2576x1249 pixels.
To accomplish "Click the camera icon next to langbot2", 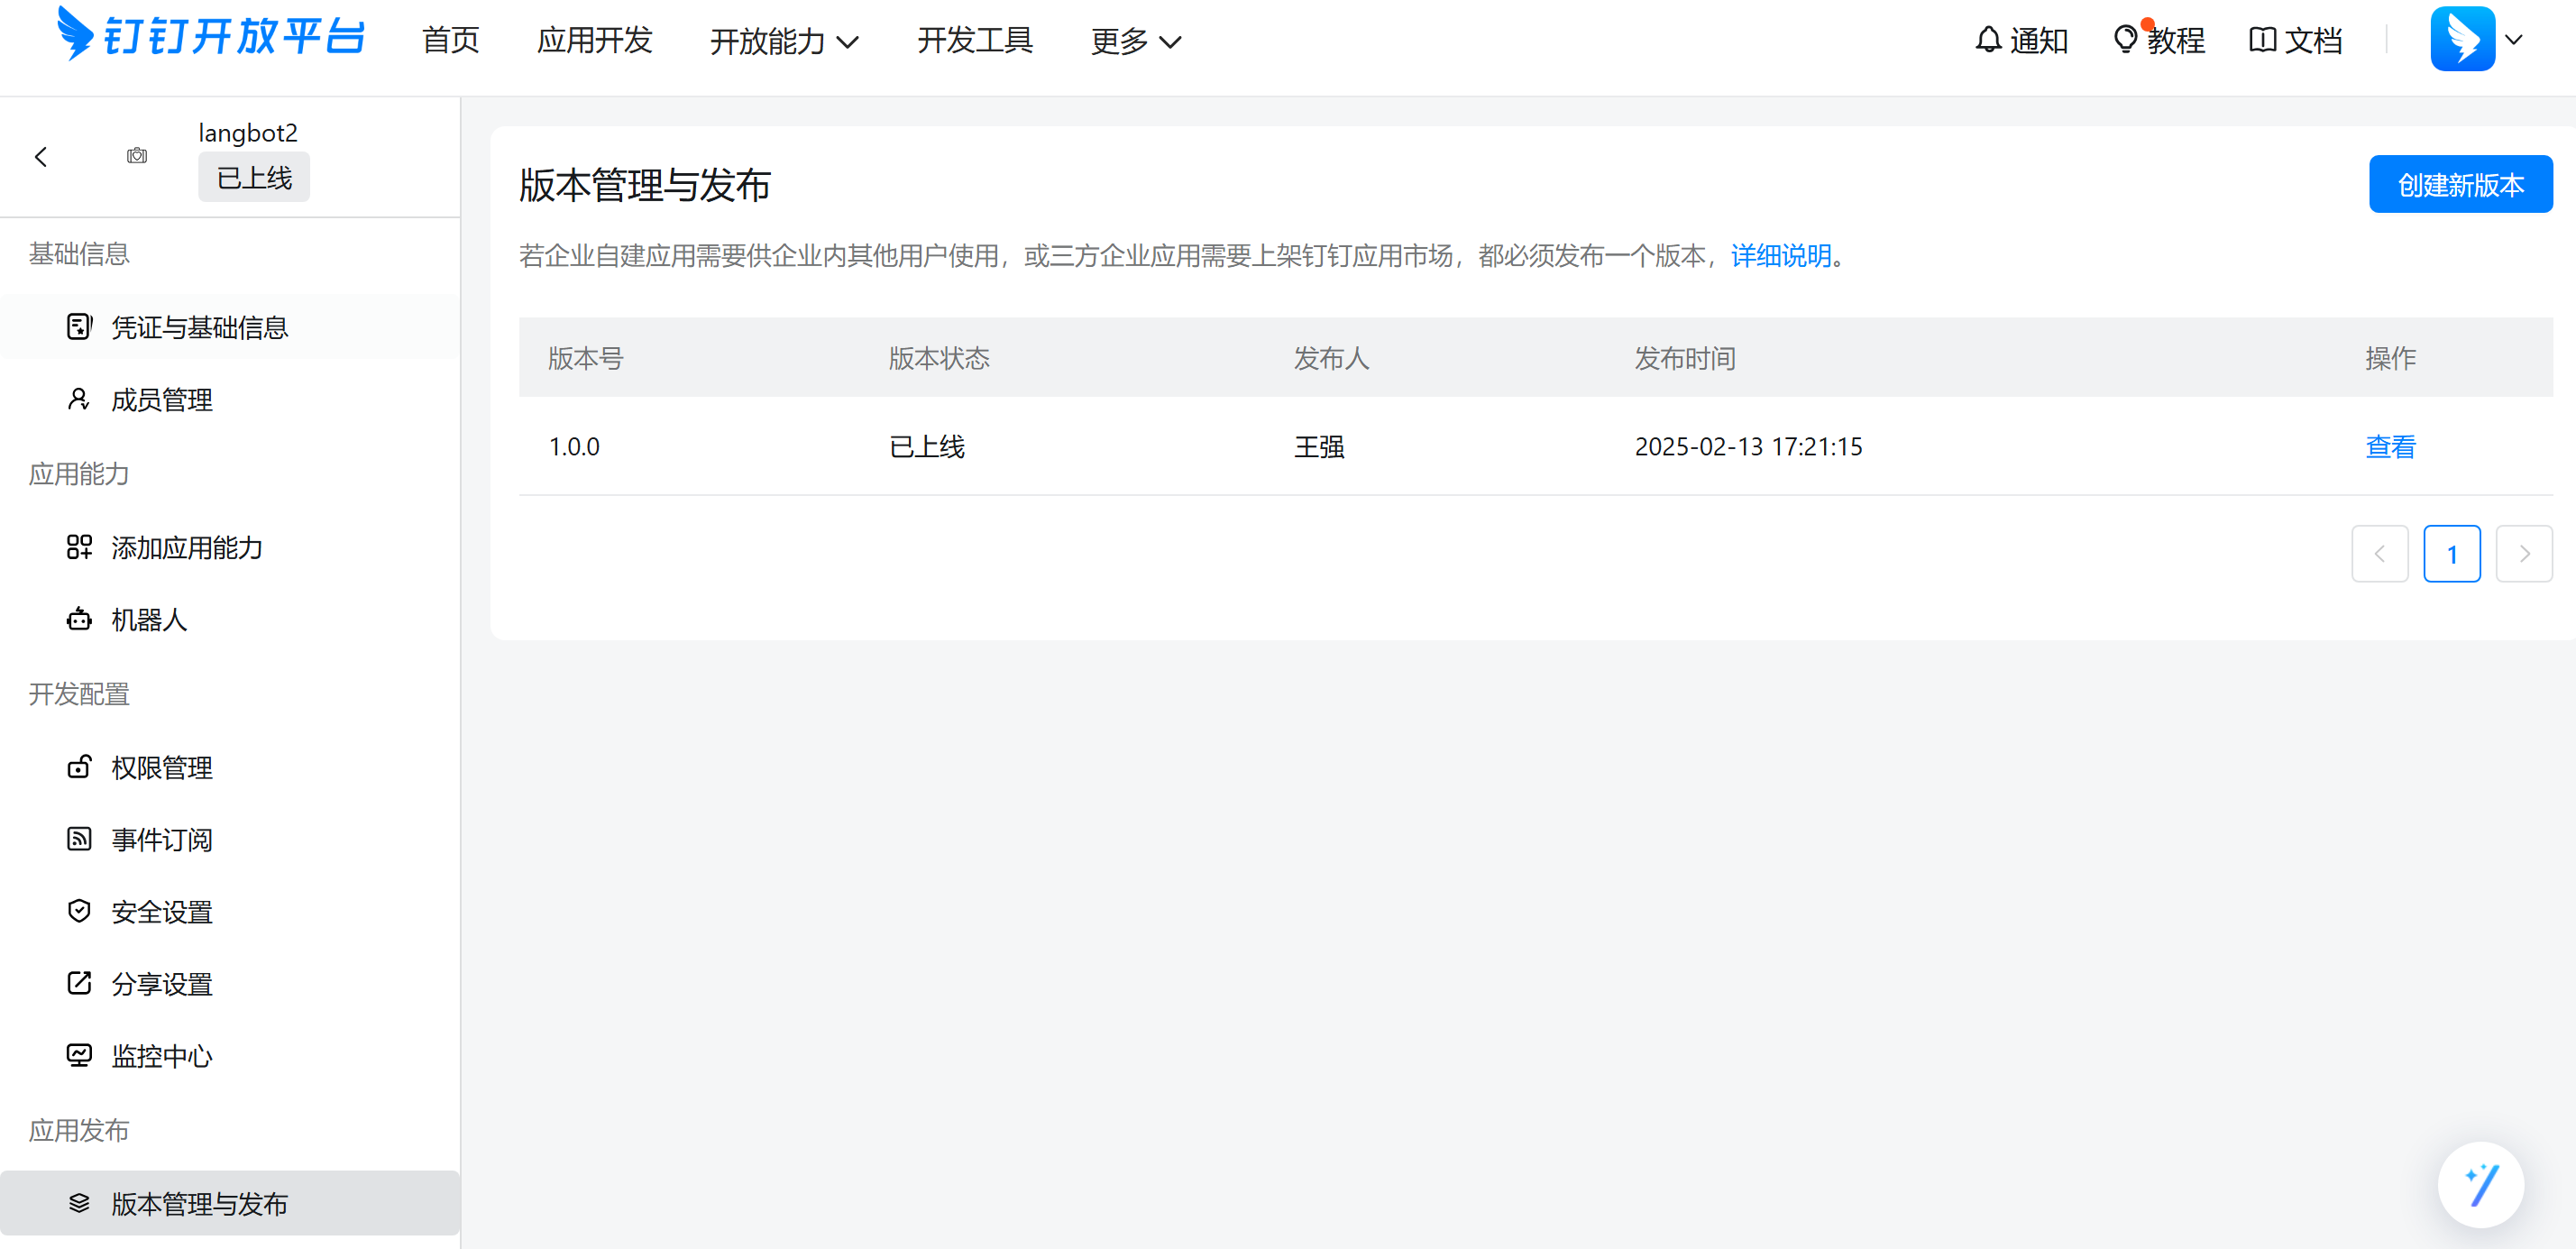I will 137,156.
